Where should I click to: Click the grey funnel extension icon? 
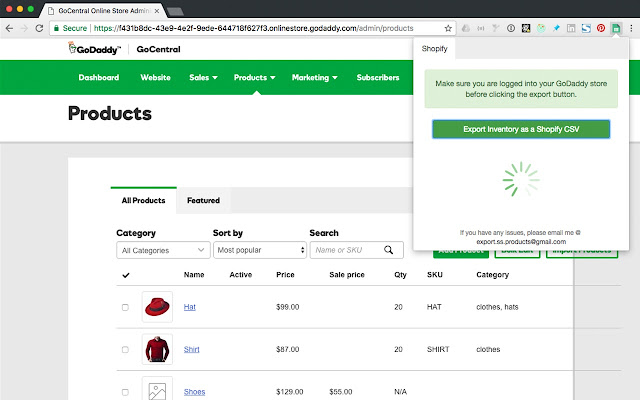[496, 28]
